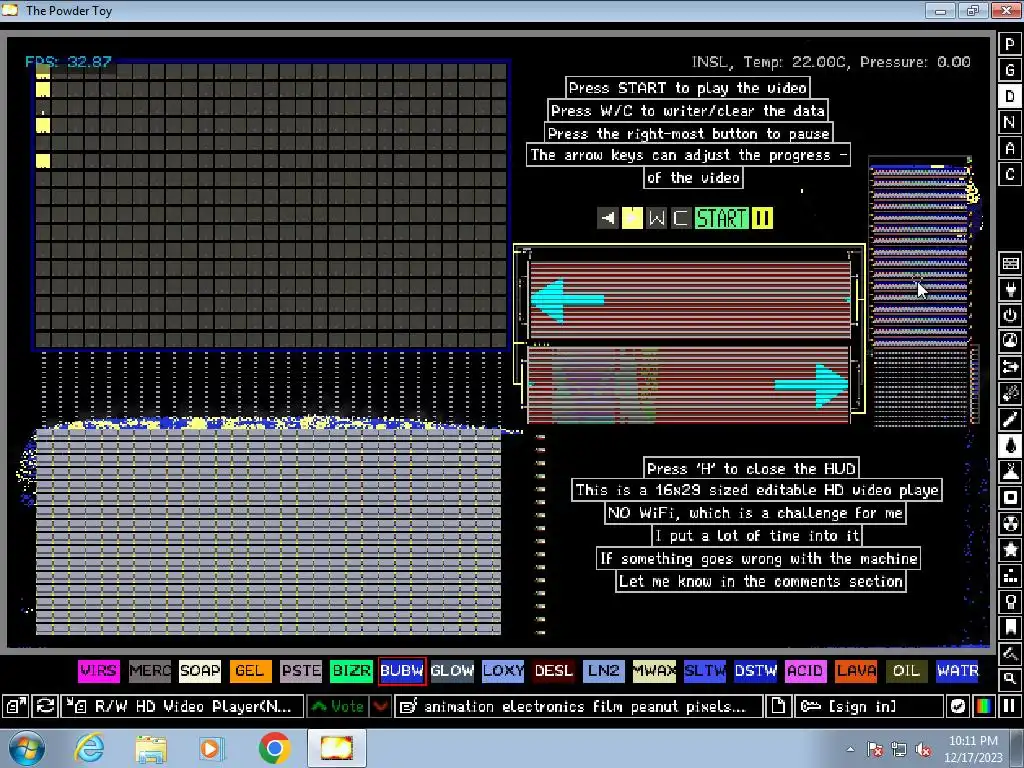This screenshot has width=1024, height=768.
Task: Open the Special elements menu (star icon)
Action: tap(1010, 551)
